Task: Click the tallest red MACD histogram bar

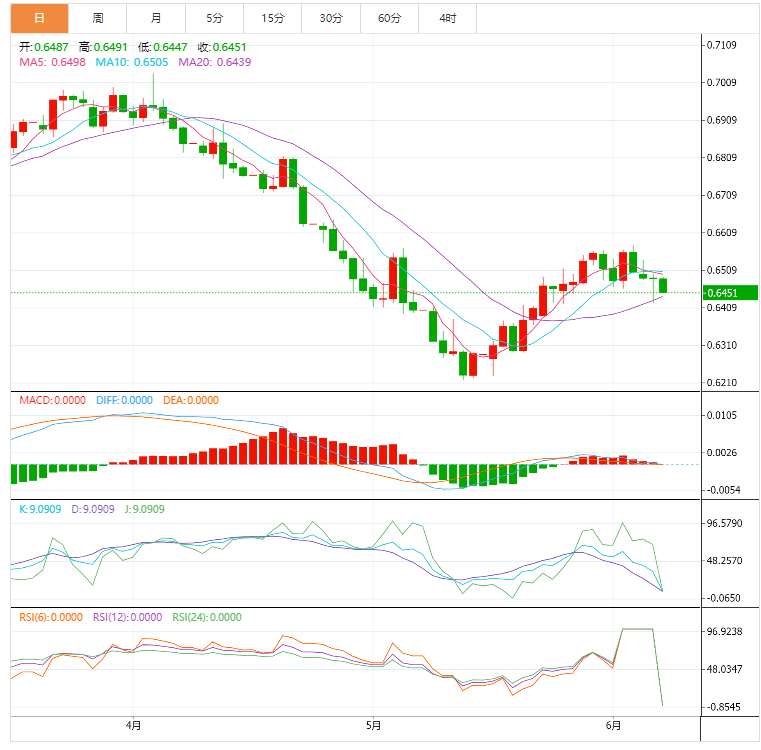Action: [x=283, y=446]
